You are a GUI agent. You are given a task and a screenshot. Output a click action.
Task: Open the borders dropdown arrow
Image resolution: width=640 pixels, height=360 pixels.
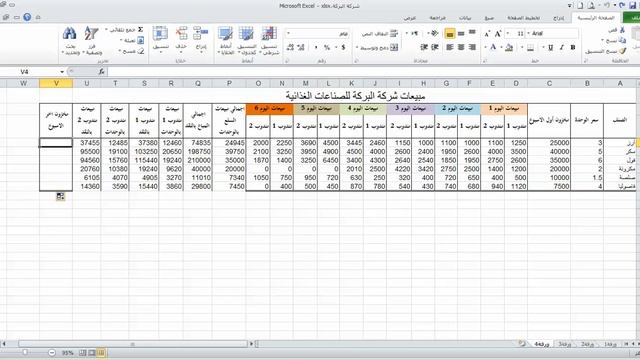tap(522, 48)
